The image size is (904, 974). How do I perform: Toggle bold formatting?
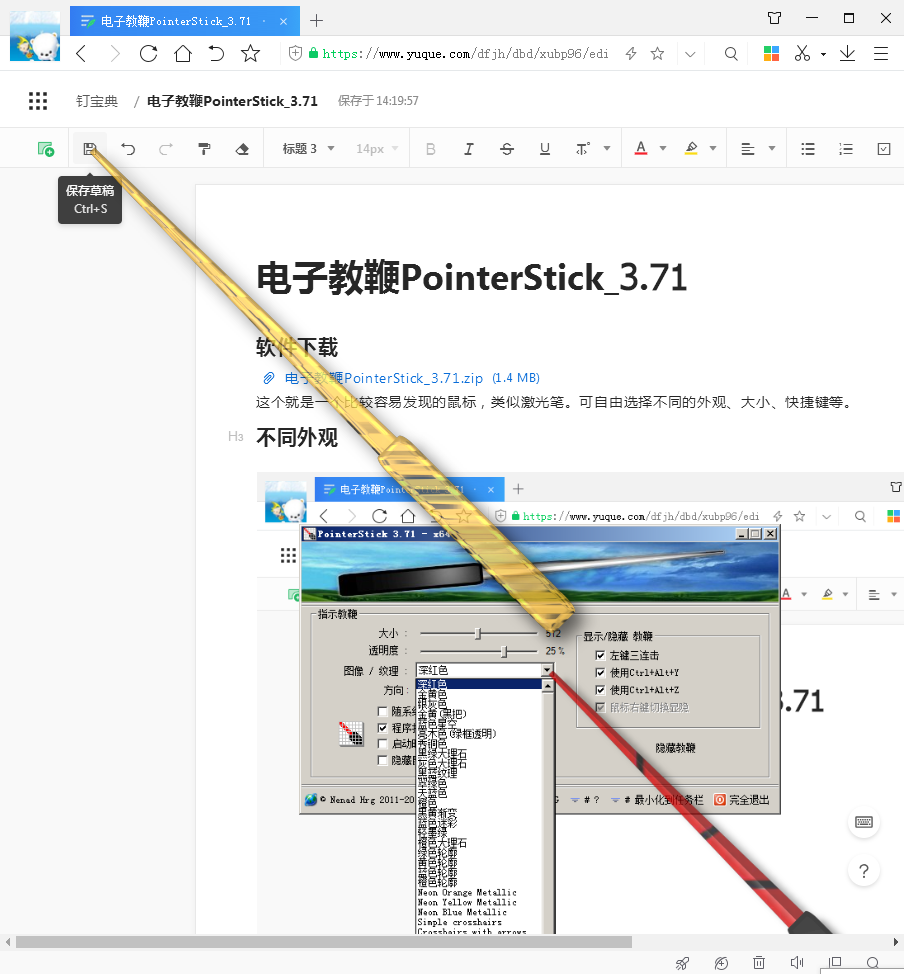431,148
